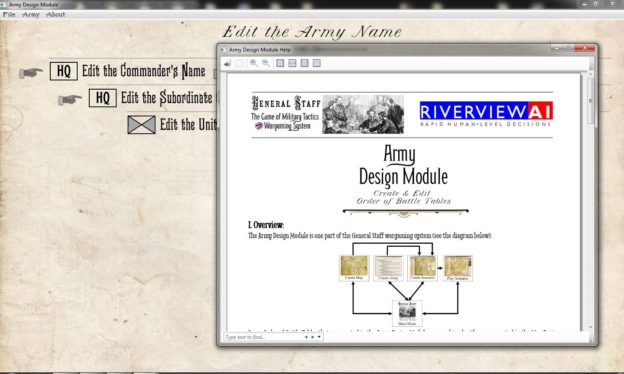This screenshot has height=374, width=624.
Task: Open the File menu
Action: click(x=9, y=15)
